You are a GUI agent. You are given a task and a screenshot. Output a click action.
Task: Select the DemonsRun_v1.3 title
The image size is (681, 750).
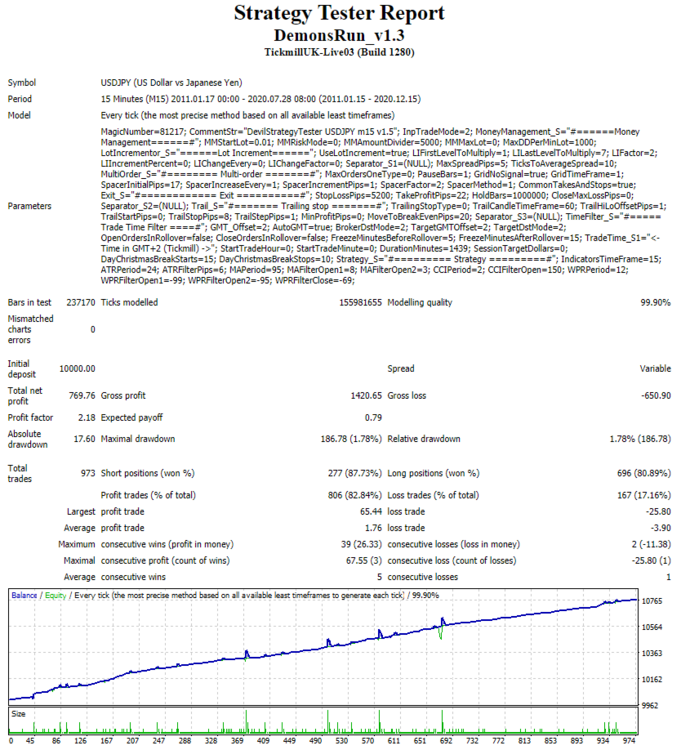[x=339, y=35]
